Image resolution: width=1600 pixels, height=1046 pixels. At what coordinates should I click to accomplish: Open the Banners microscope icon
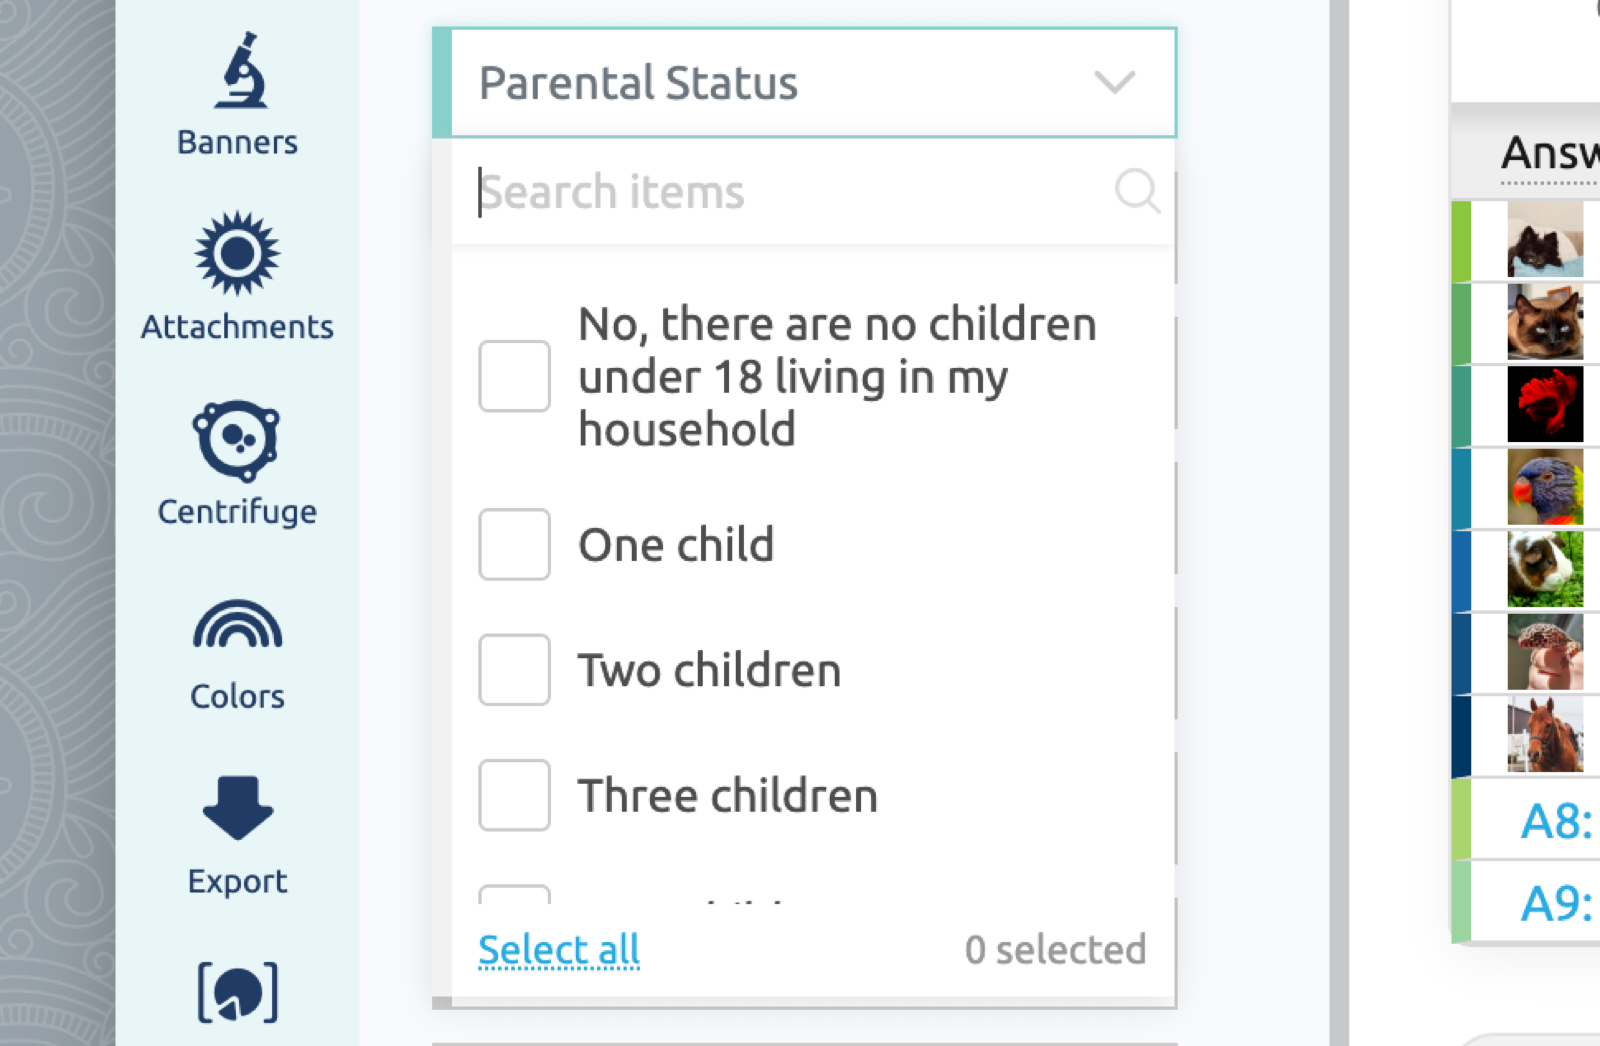coord(239,70)
